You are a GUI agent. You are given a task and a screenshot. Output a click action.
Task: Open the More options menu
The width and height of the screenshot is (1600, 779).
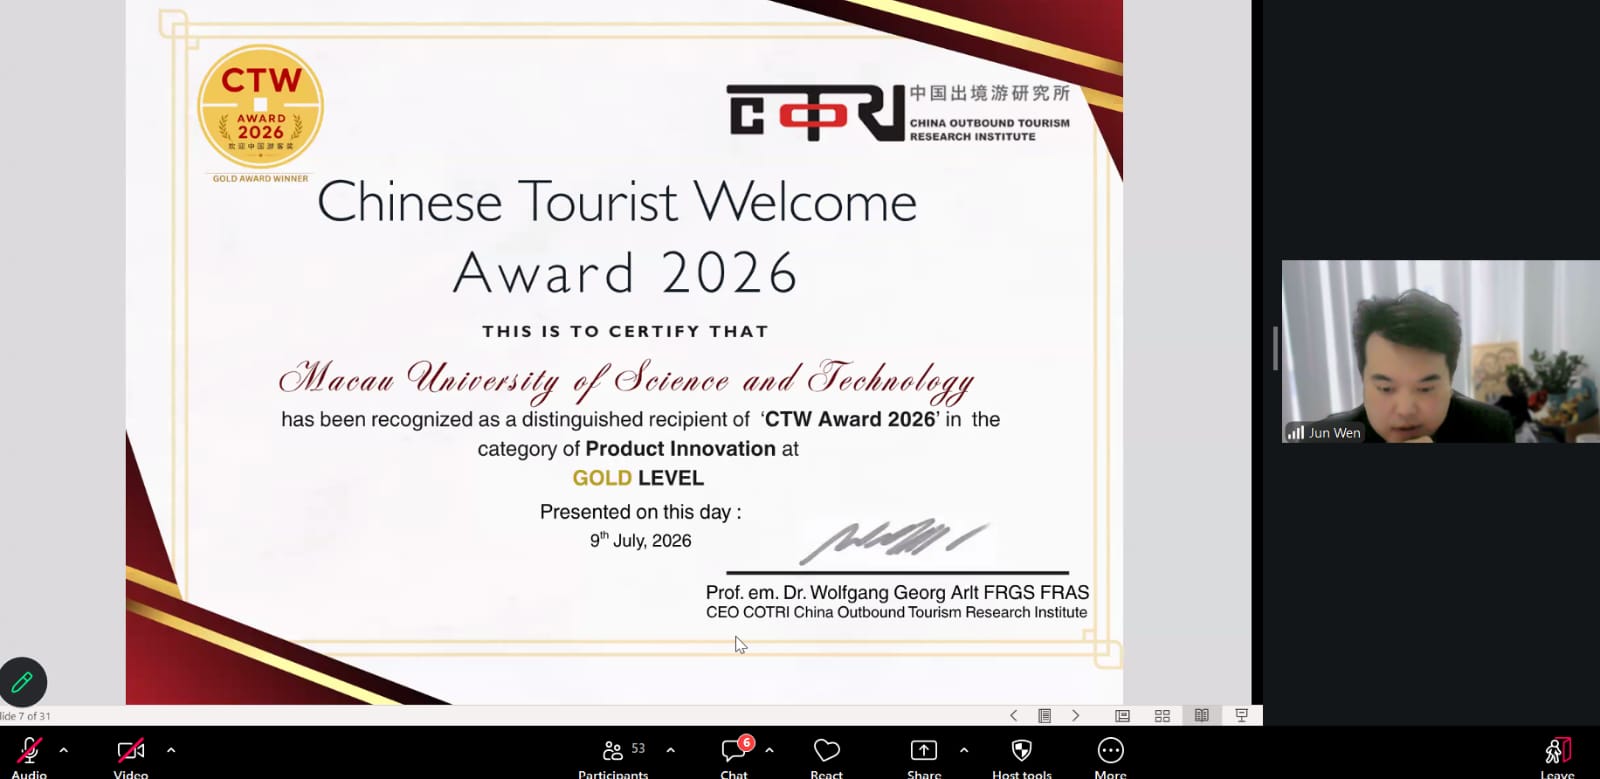point(1110,757)
